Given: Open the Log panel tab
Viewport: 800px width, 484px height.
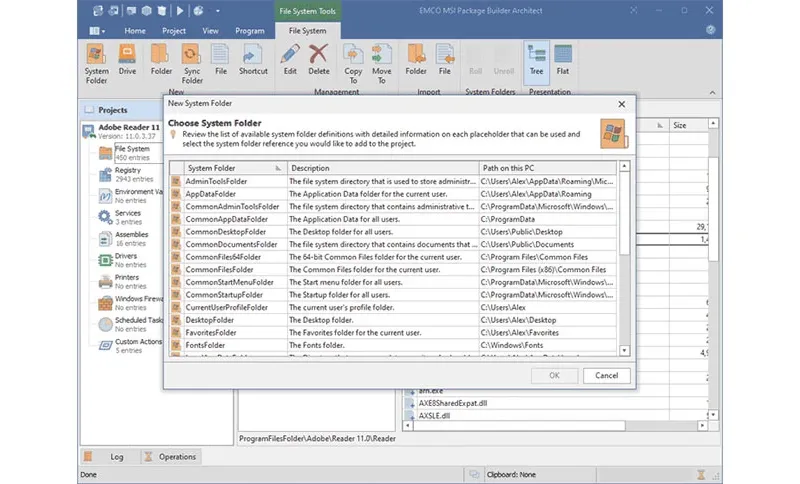Looking at the screenshot, I should 110,457.
